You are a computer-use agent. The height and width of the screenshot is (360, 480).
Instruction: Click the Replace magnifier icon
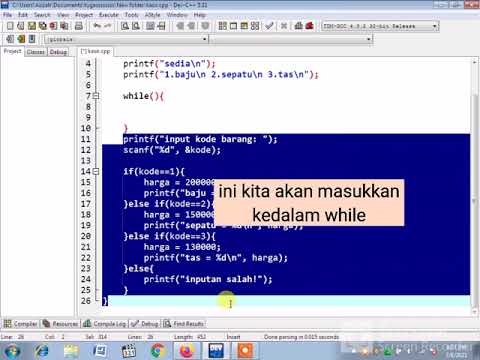pyautogui.click(x=136, y=26)
